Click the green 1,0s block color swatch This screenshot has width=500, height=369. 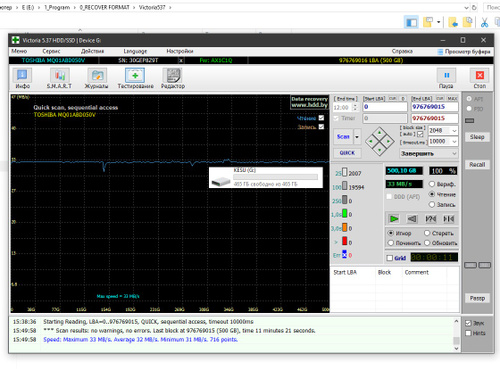tap(345, 213)
